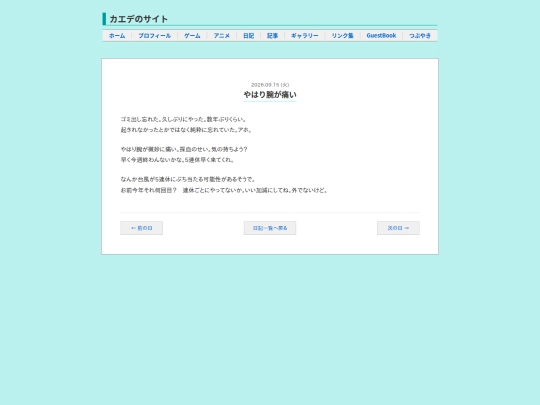The image size is (540, 405).
Task: Click the line starting やはり腕が微妙に痛い
Action: tap(184, 149)
